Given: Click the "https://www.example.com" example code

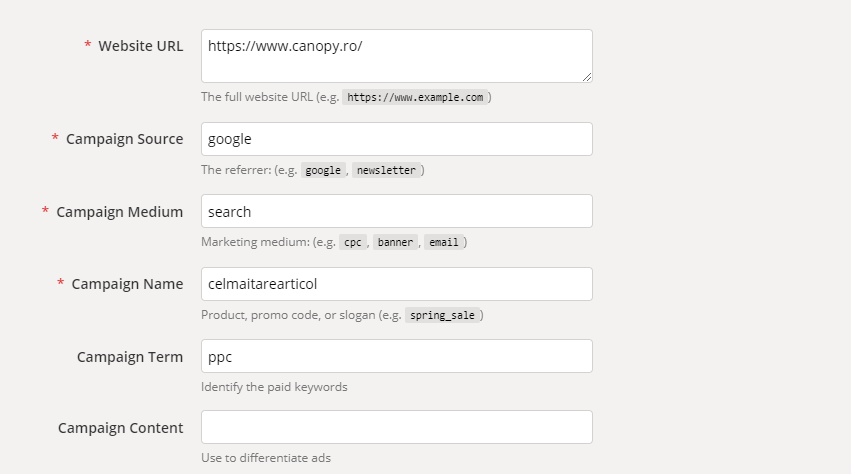Looking at the screenshot, I should pos(415,98).
